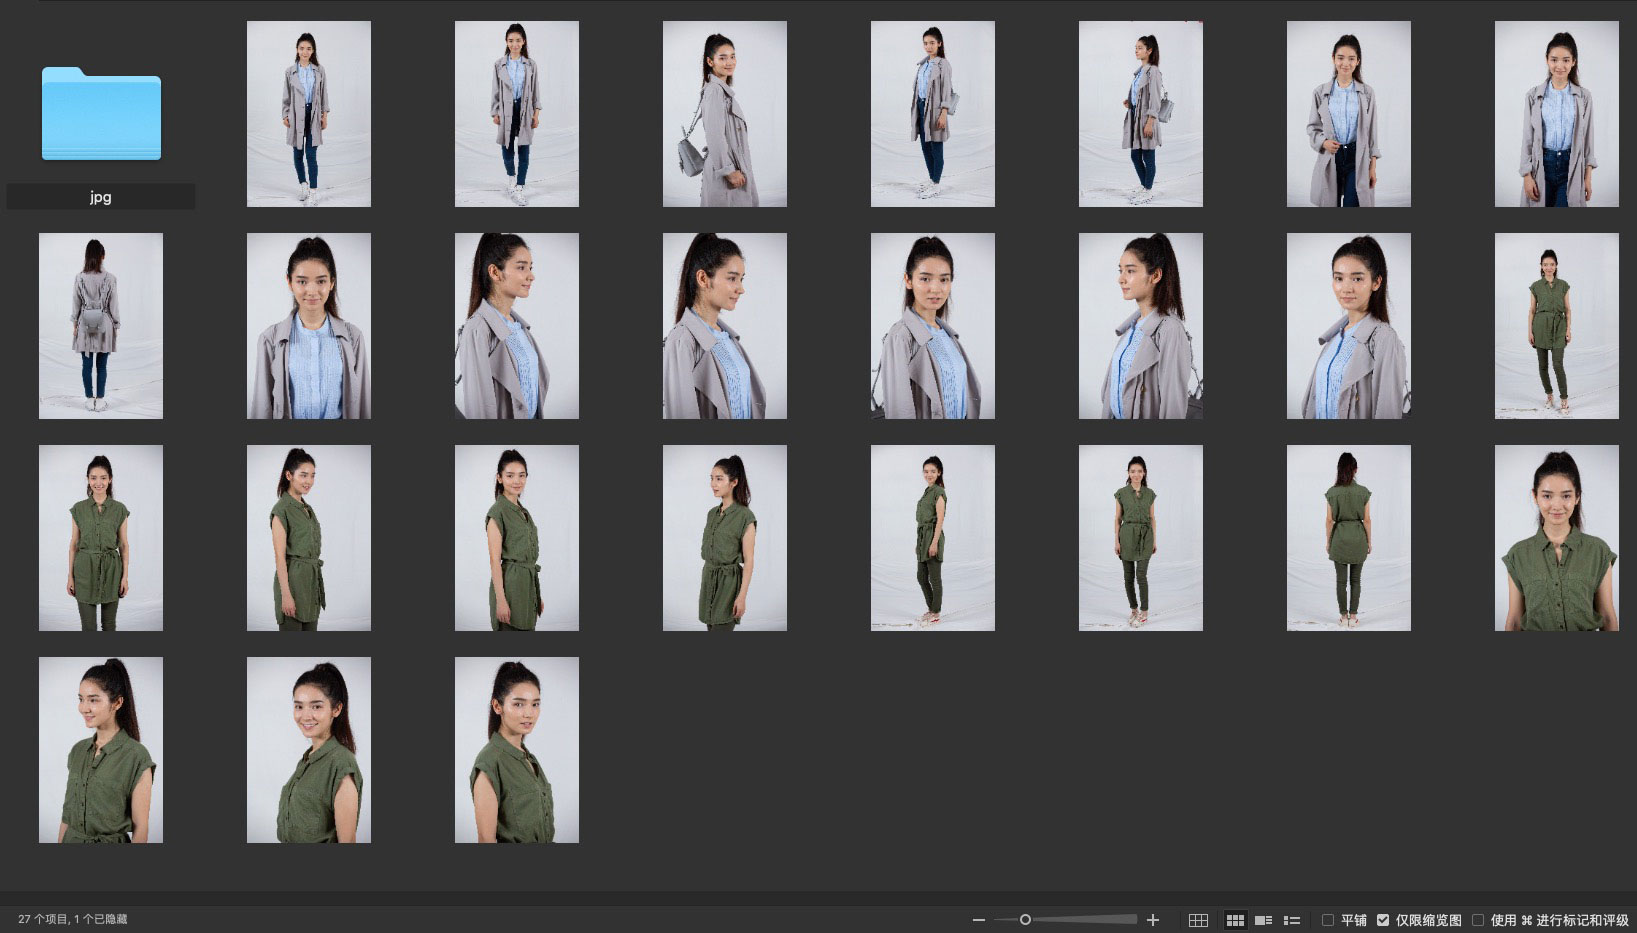Select side profile photo with backpack in first row
The image size is (1637, 933).
tap(724, 114)
